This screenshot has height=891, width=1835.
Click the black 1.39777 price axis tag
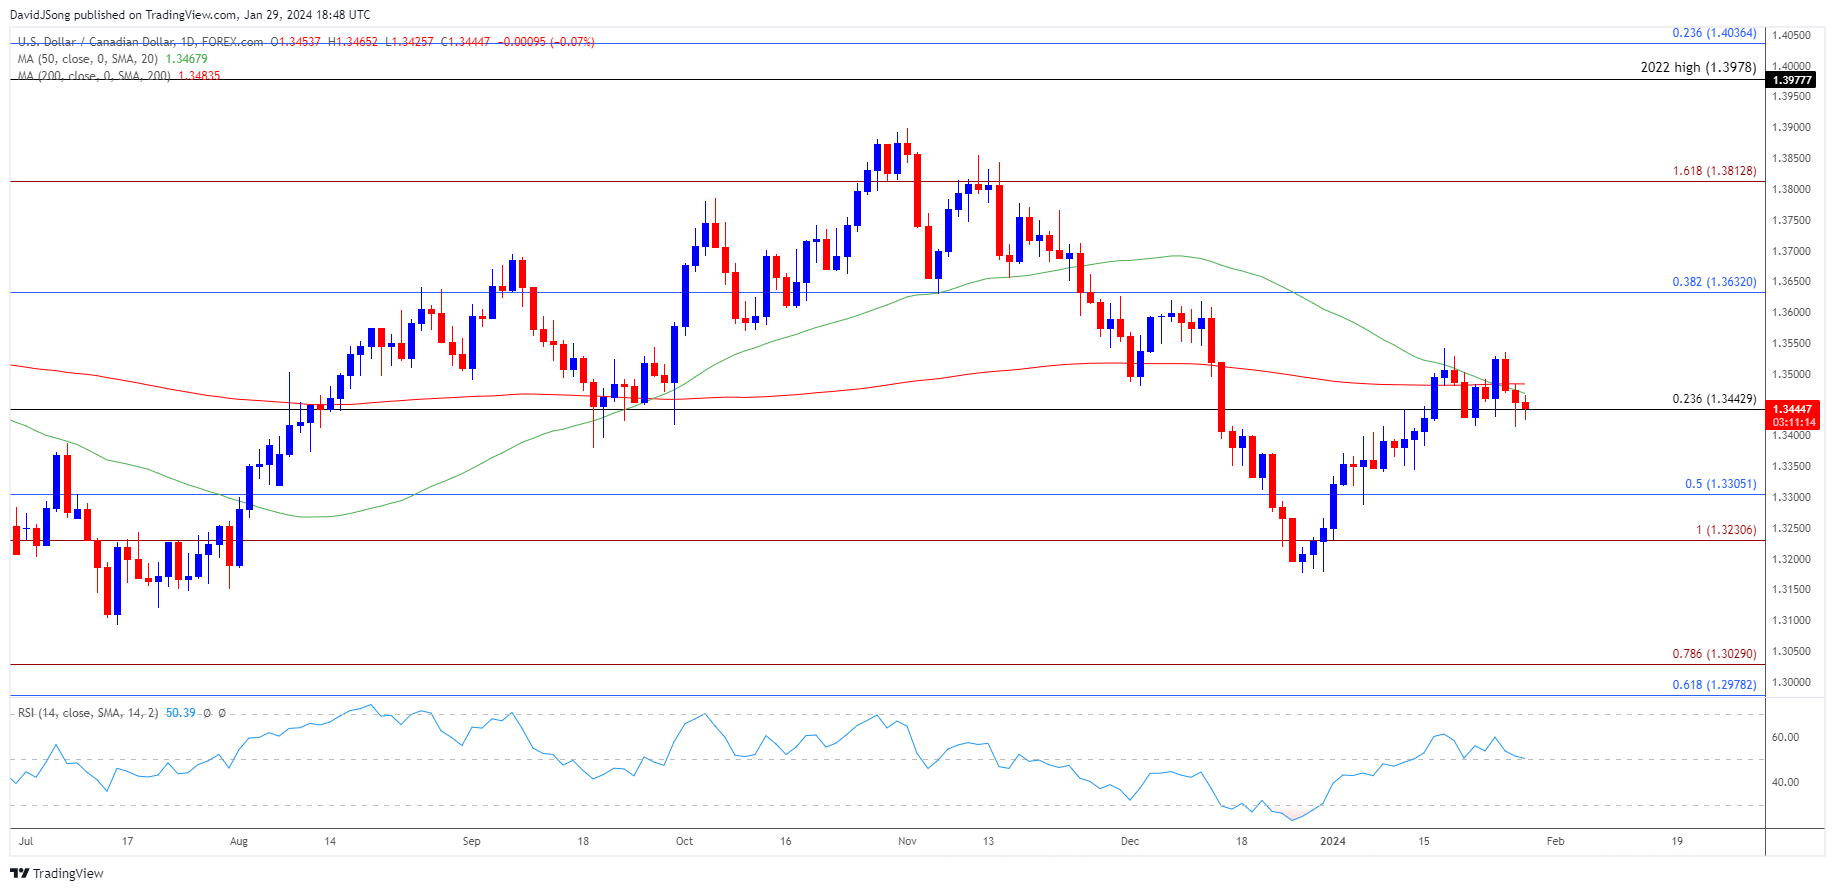(1791, 80)
